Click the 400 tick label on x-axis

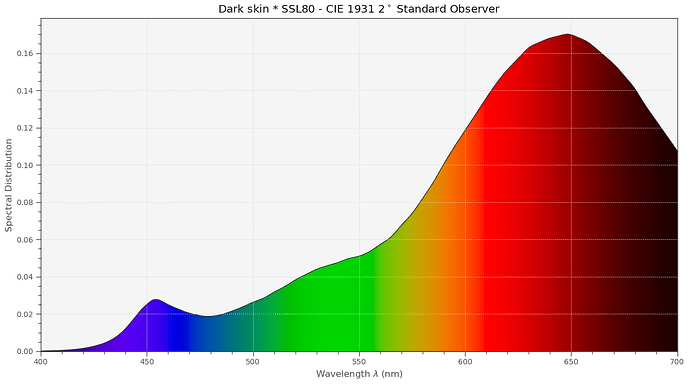click(41, 362)
